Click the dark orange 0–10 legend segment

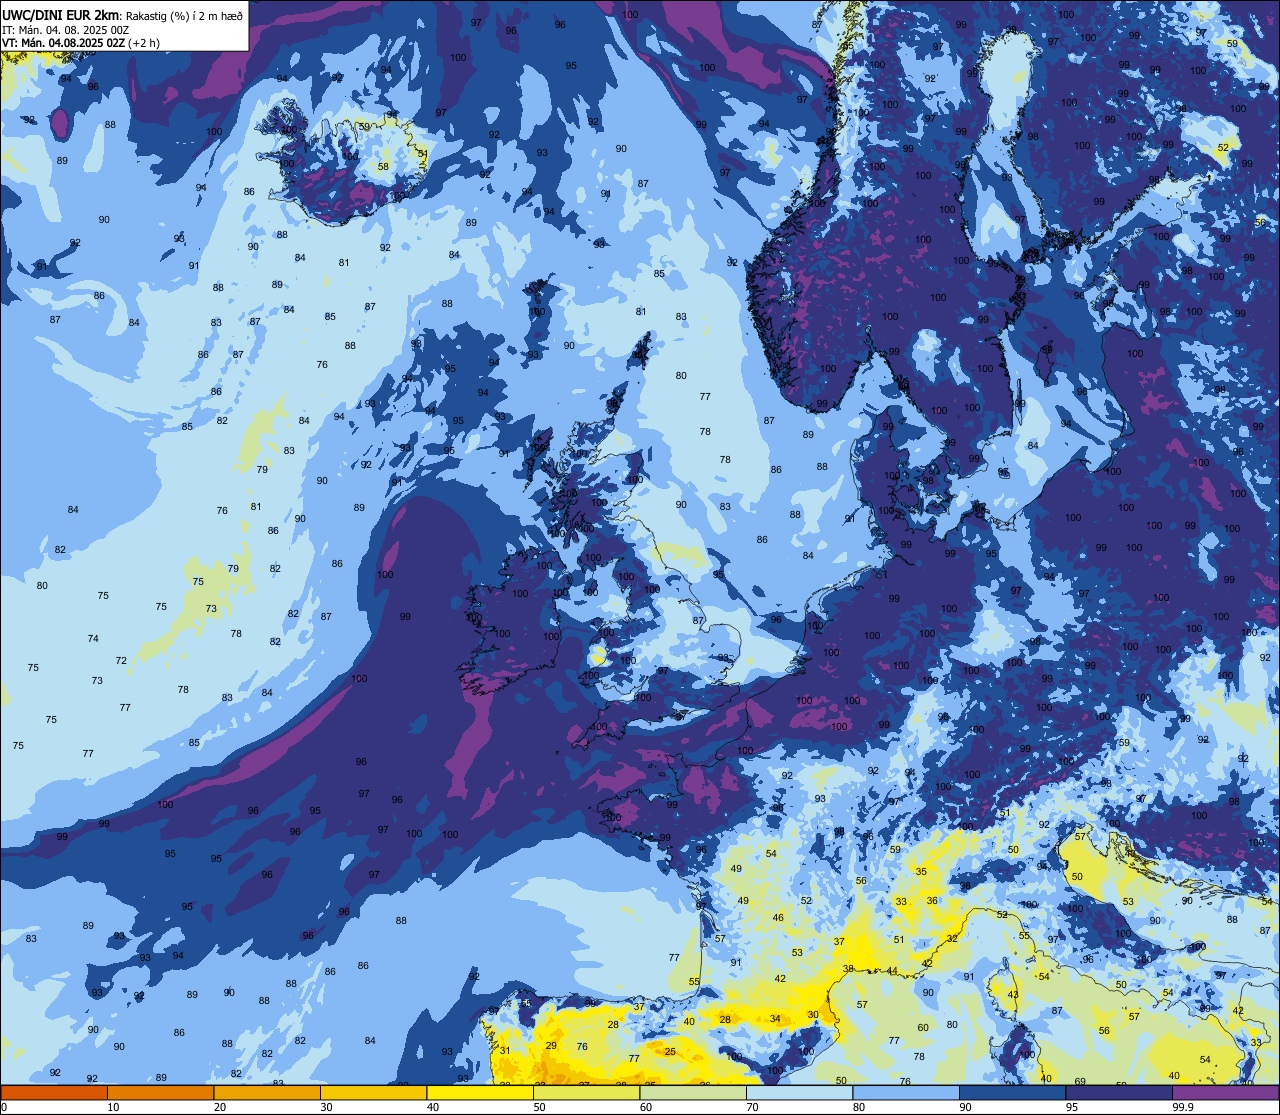click(54, 1093)
